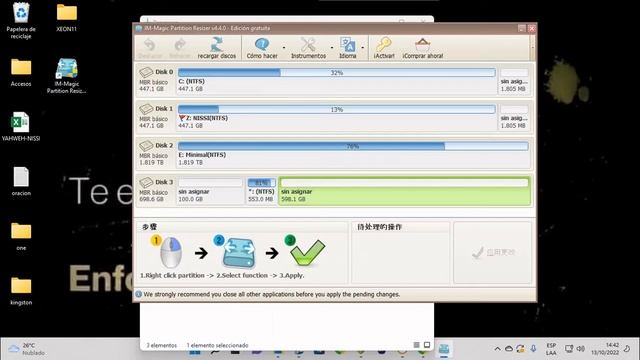Screen dimensions: 640x360
Task: Open the one desktop folder
Action: coord(21,236)
